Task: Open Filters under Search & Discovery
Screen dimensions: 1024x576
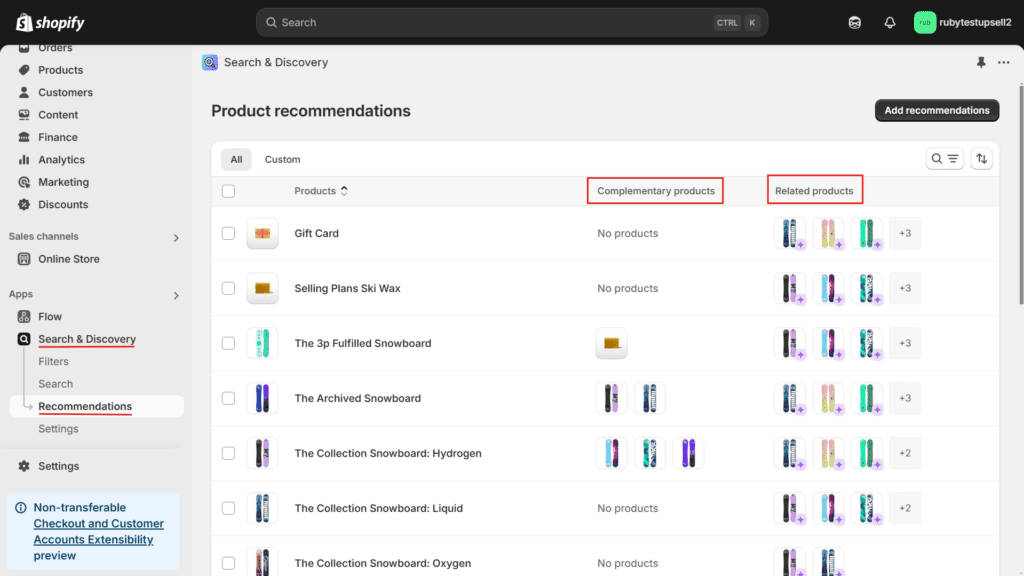Action: (x=53, y=362)
